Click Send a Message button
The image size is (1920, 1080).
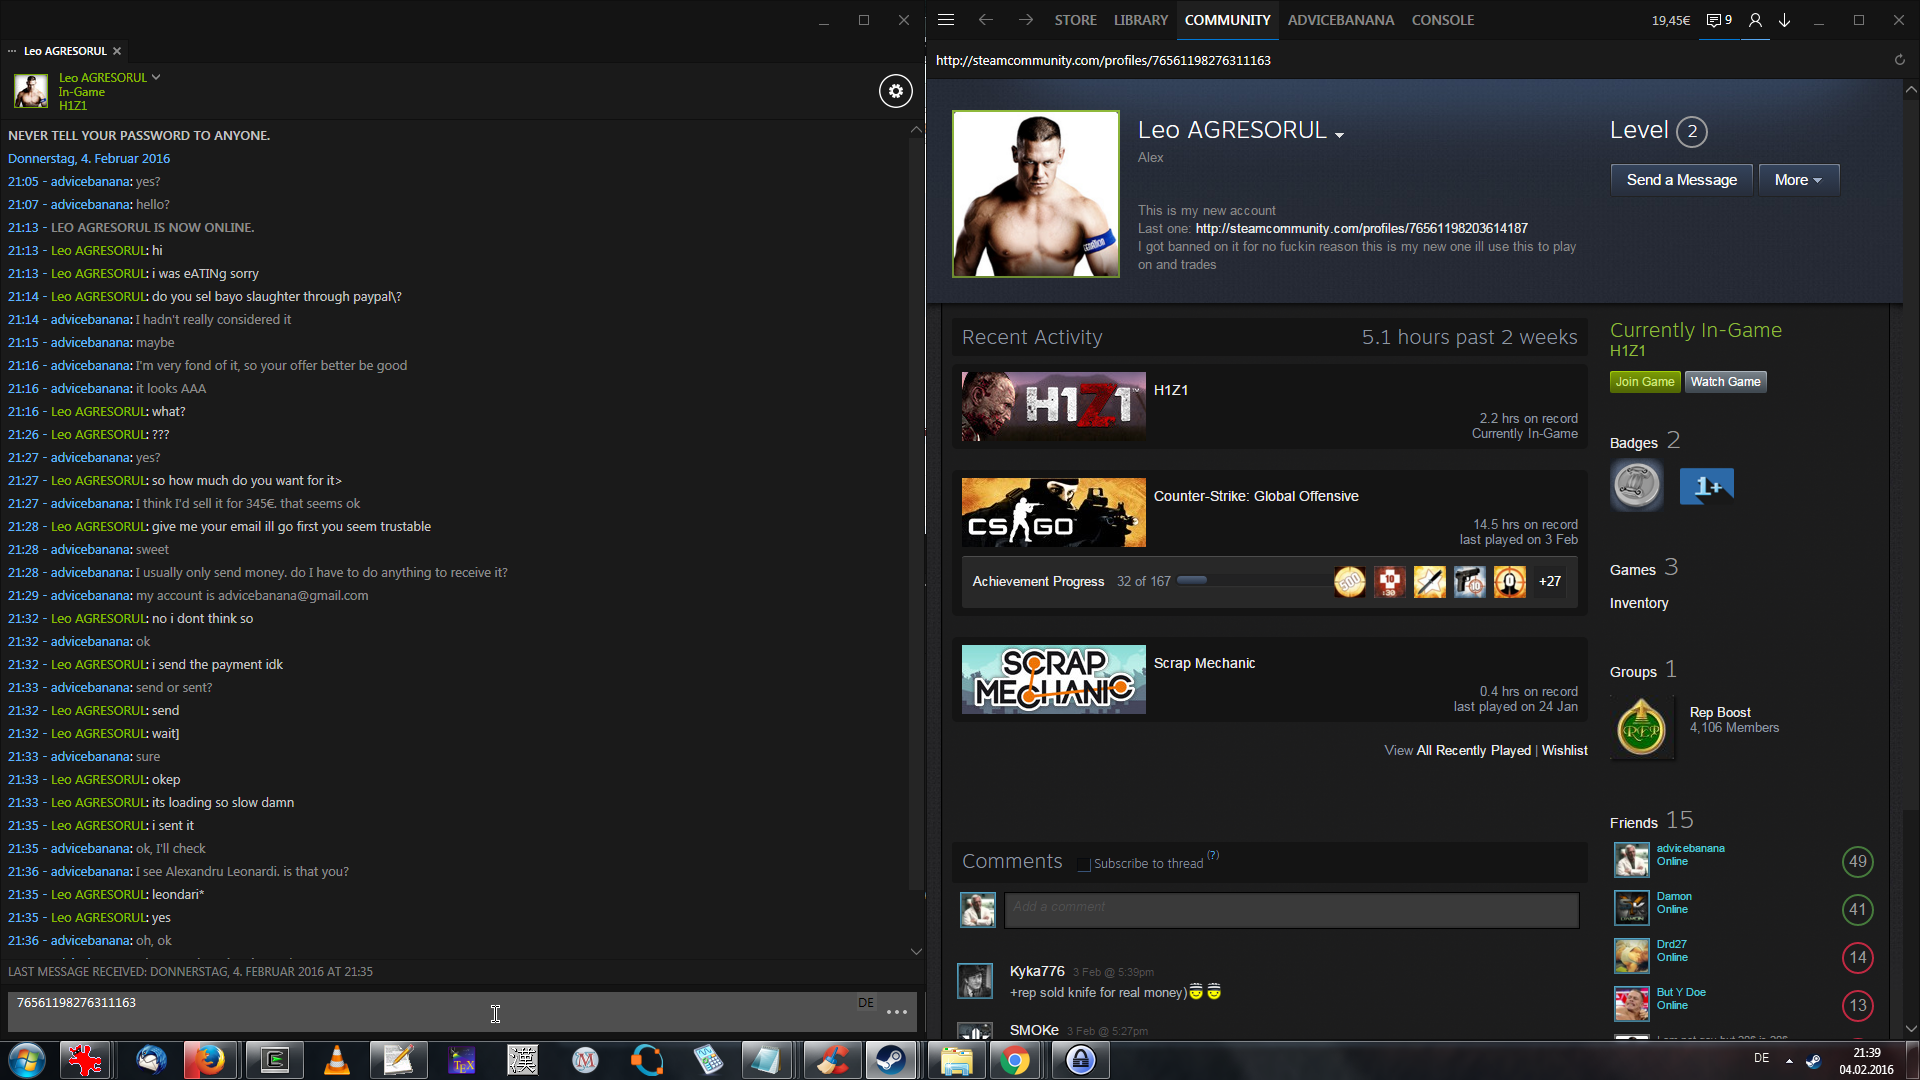coord(1681,180)
